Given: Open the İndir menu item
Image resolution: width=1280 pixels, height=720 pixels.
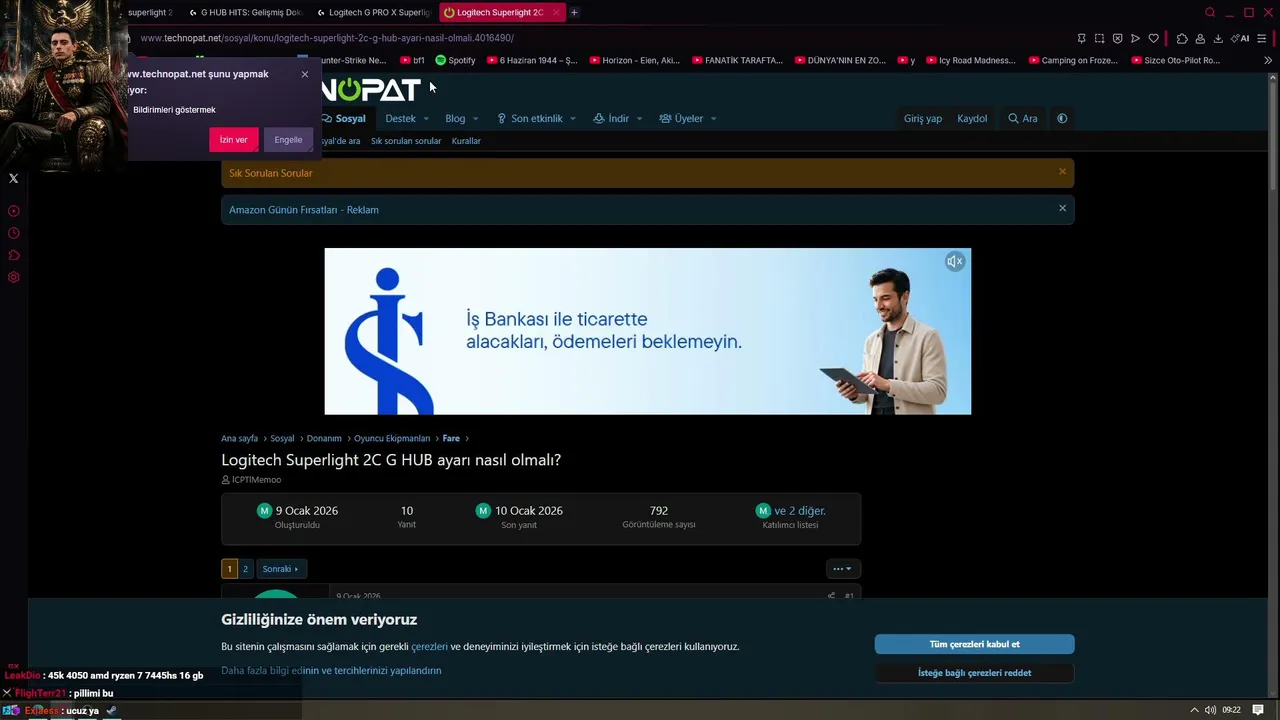Looking at the screenshot, I should (x=611, y=118).
